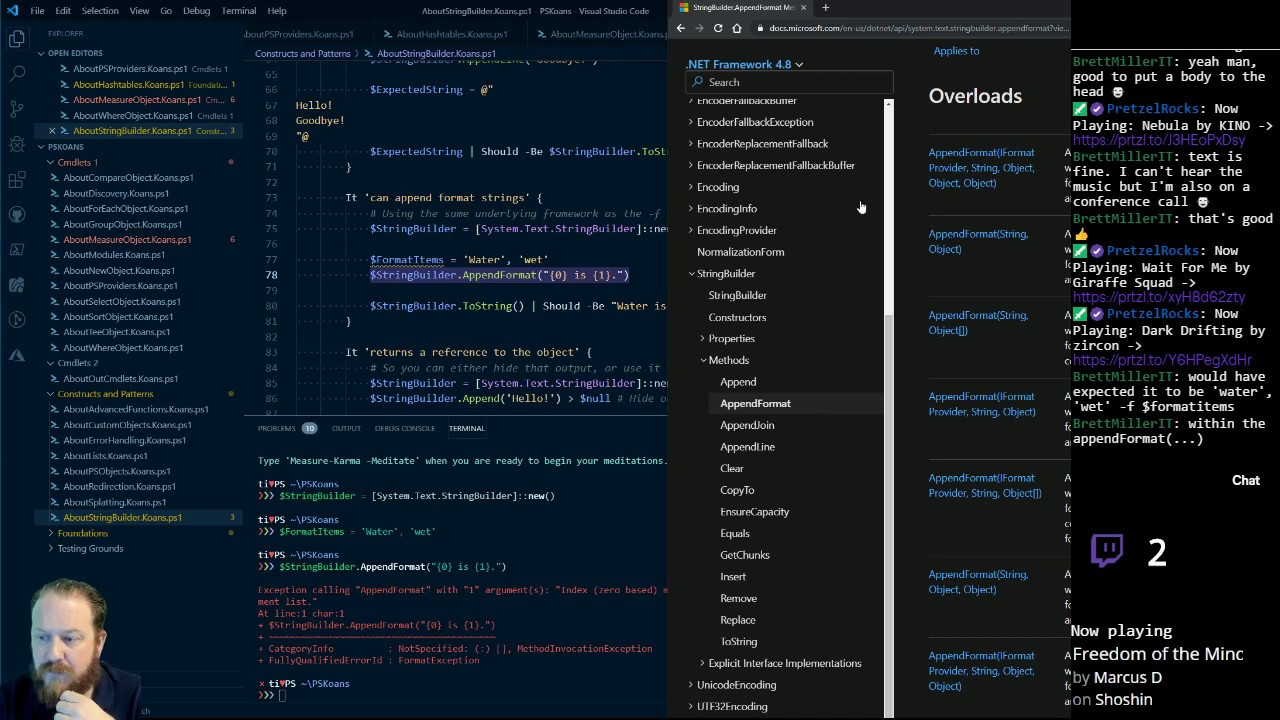Go forward in the browser
1280x720 pixels.
pyautogui.click(x=699, y=28)
